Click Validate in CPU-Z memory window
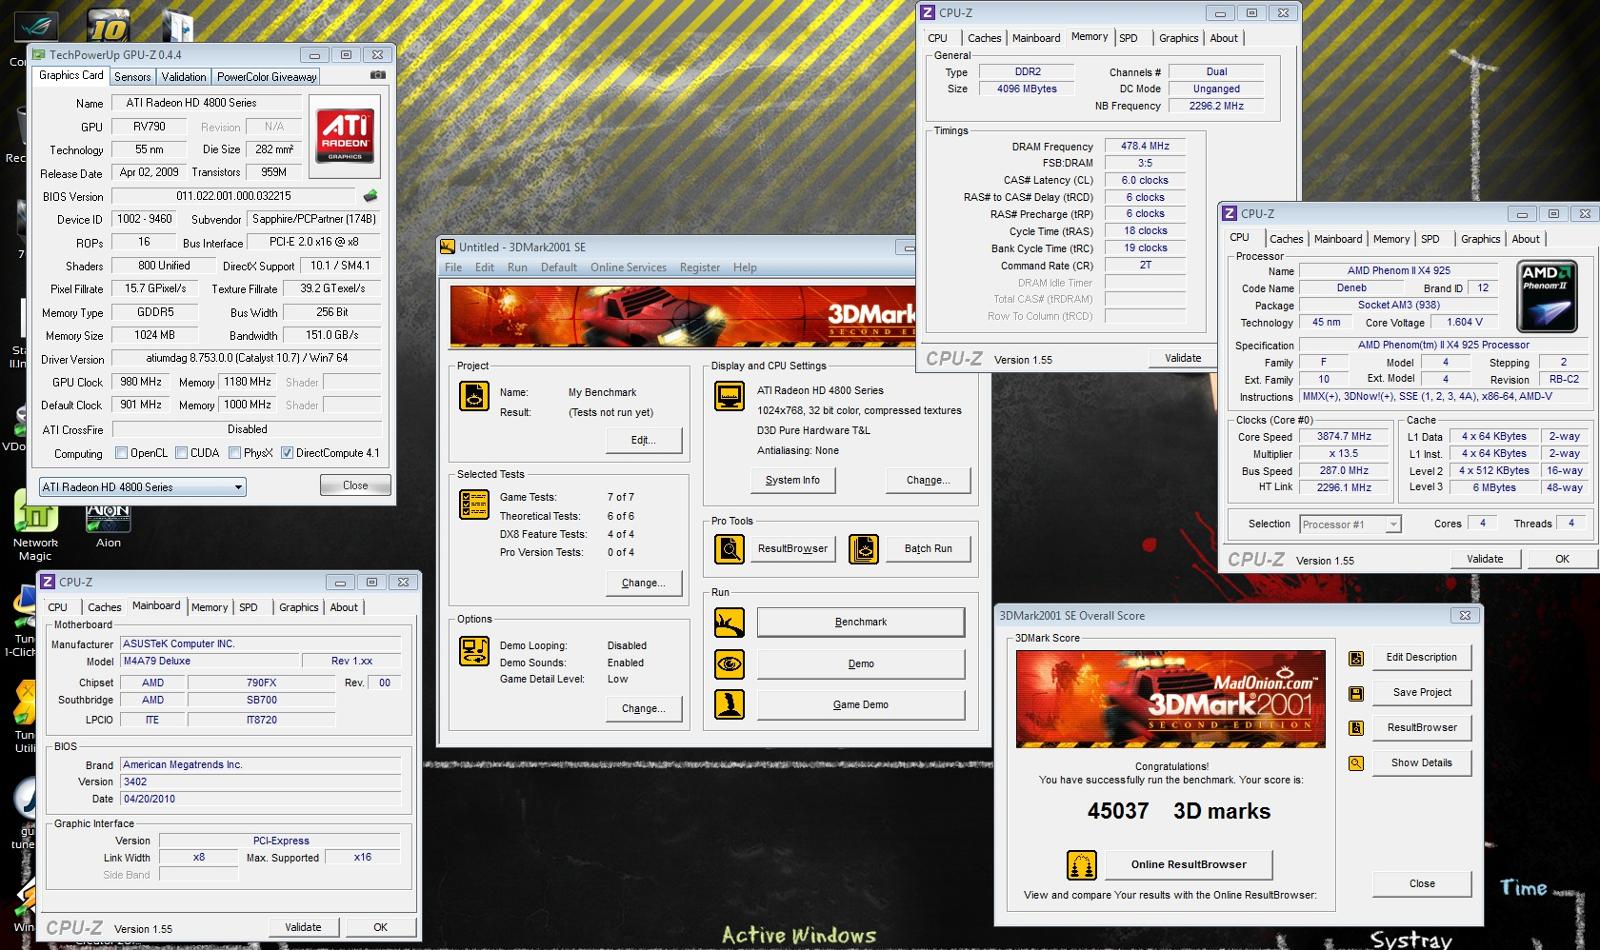Viewport: 1600px width, 950px height. tap(1183, 358)
